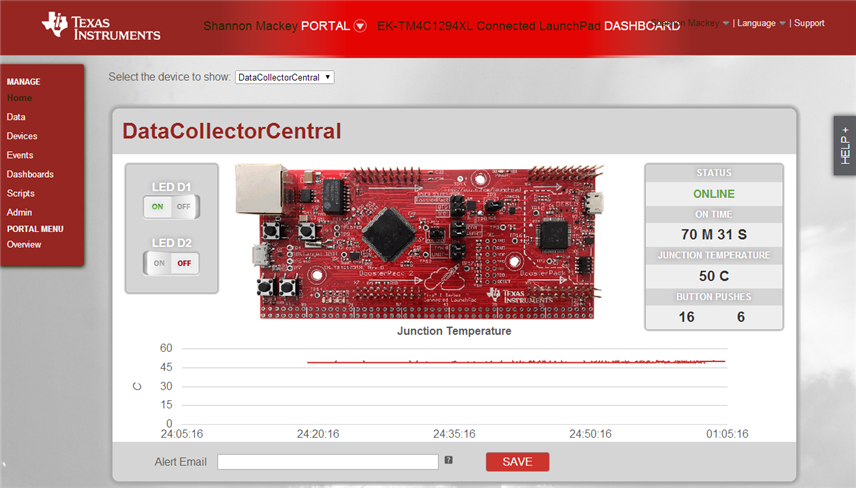Click button pushes count 16

[x=686, y=317]
